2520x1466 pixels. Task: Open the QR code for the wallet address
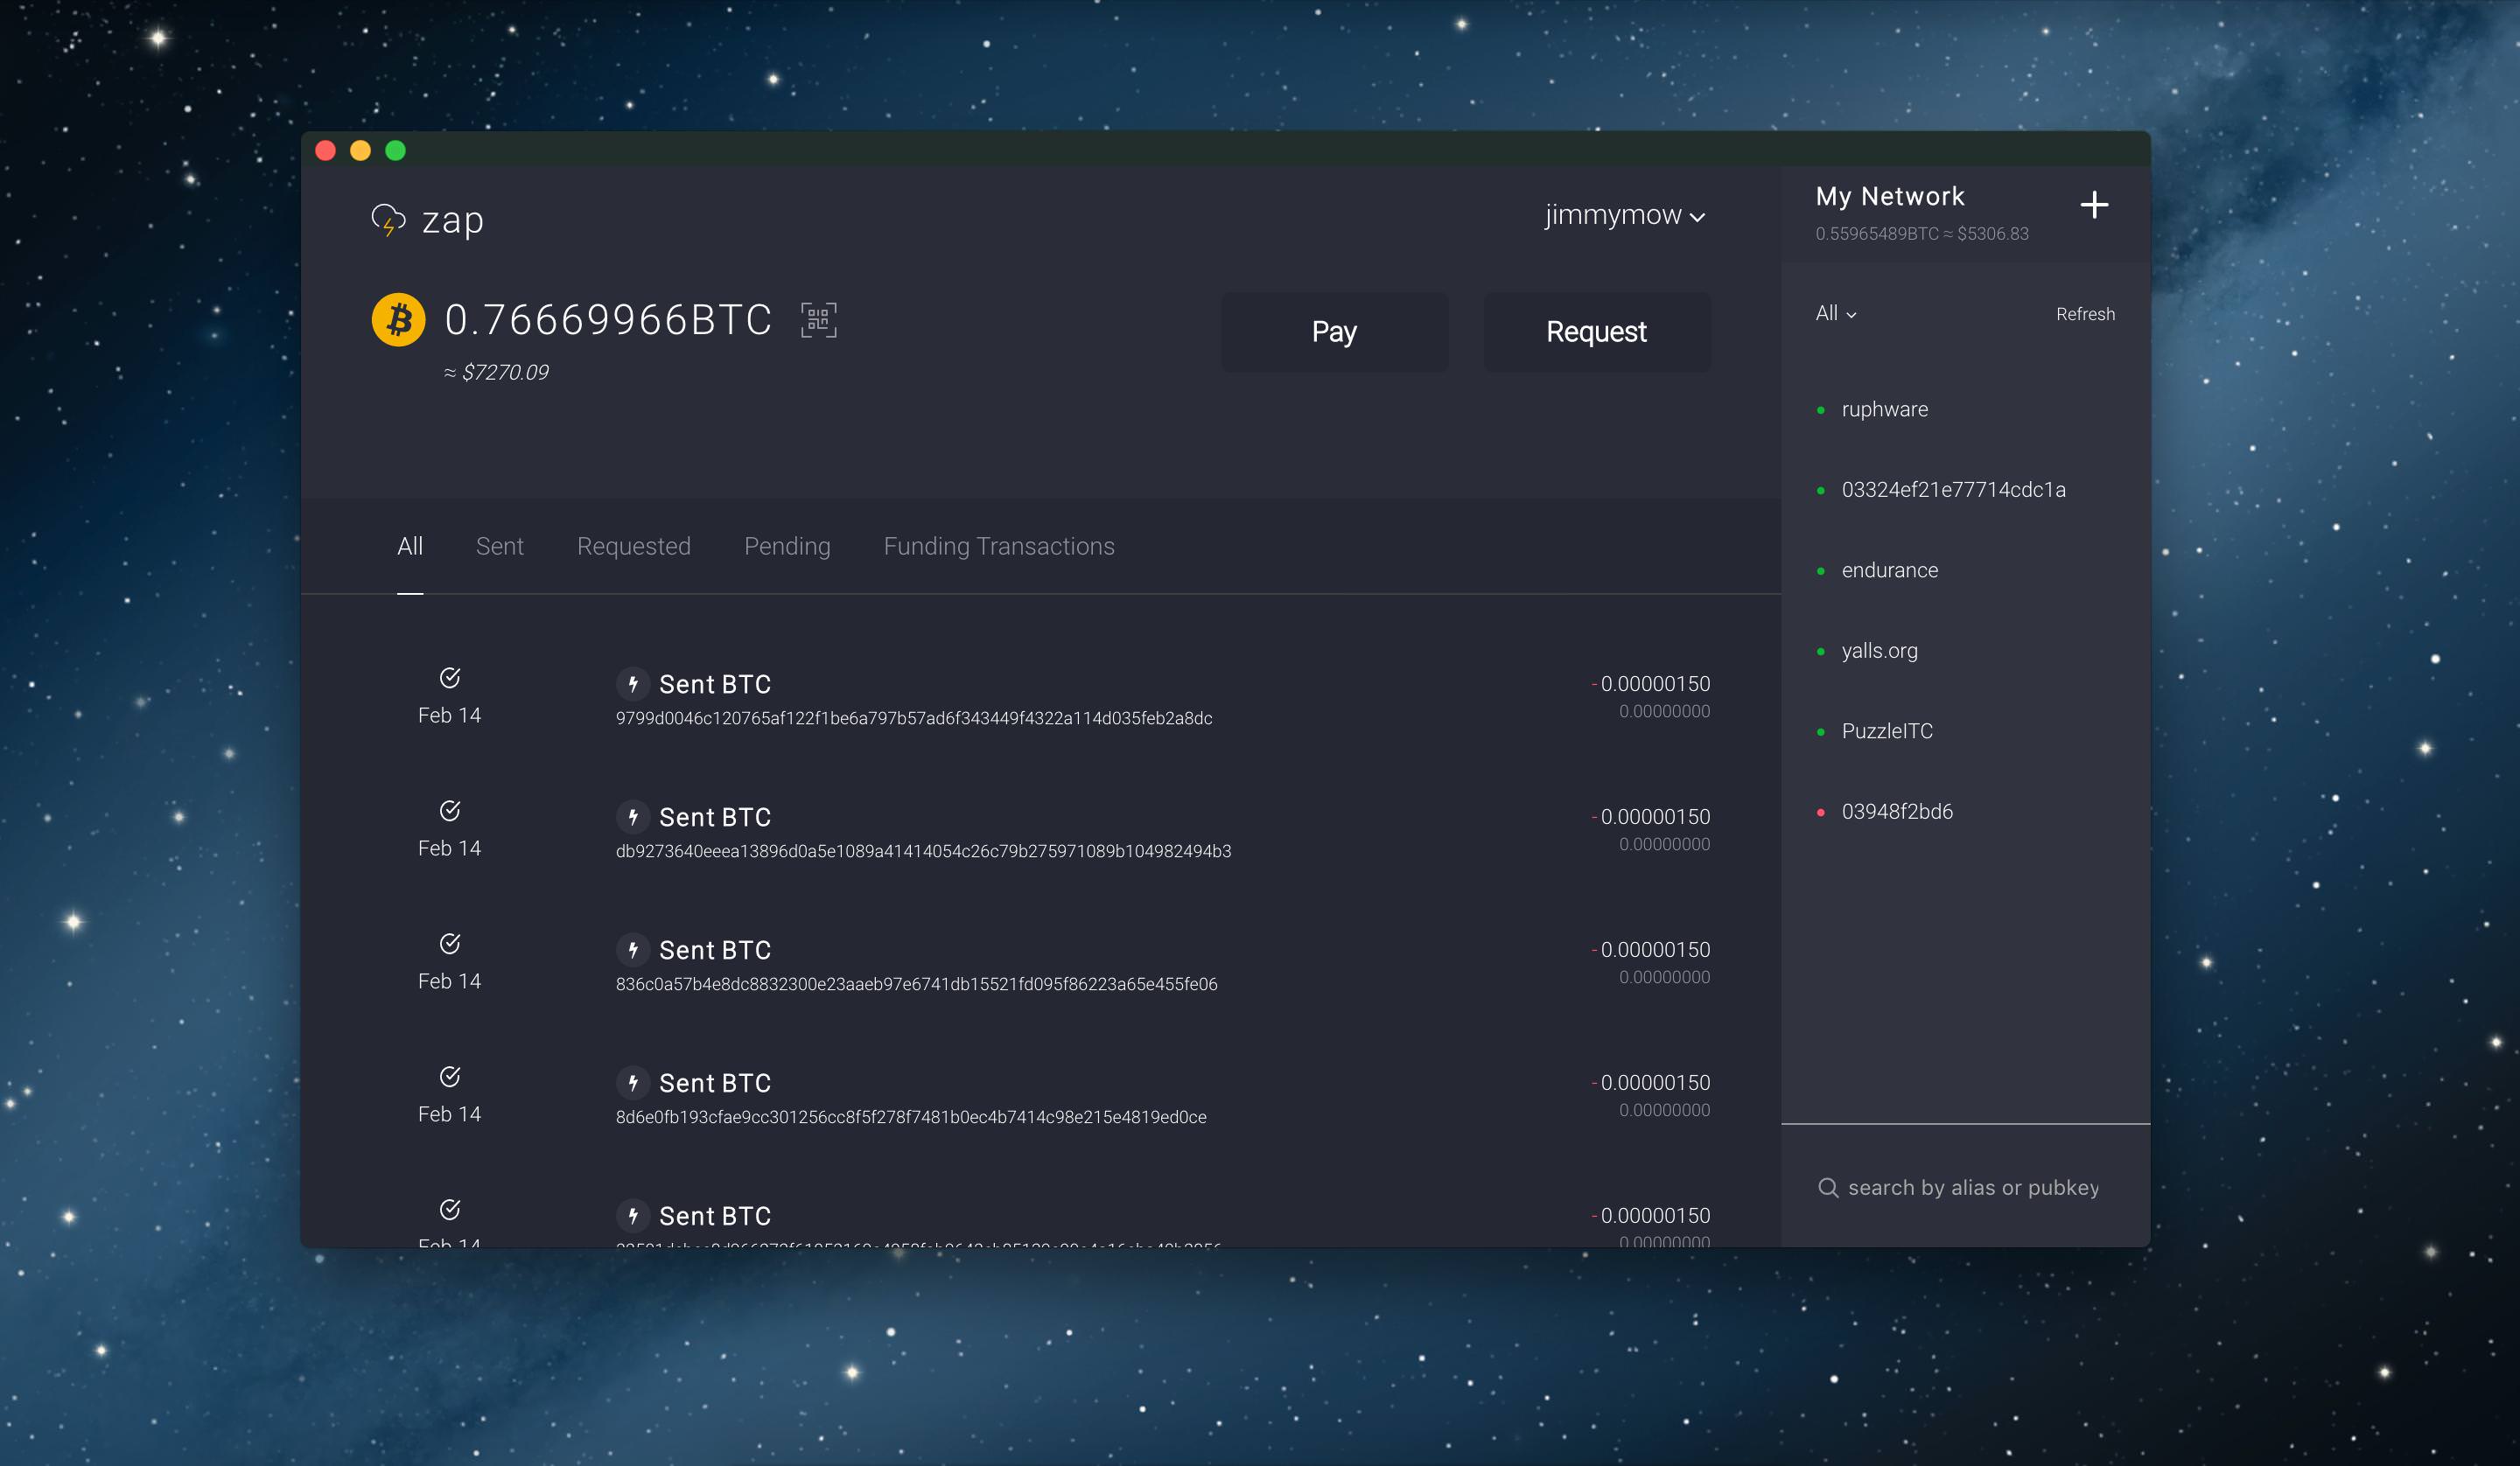click(818, 320)
